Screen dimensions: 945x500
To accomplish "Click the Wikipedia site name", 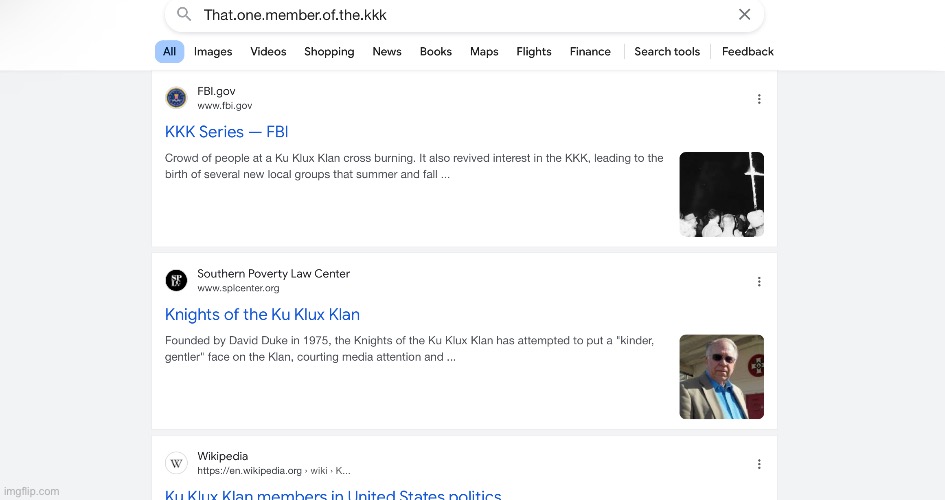I will pos(222,456).
